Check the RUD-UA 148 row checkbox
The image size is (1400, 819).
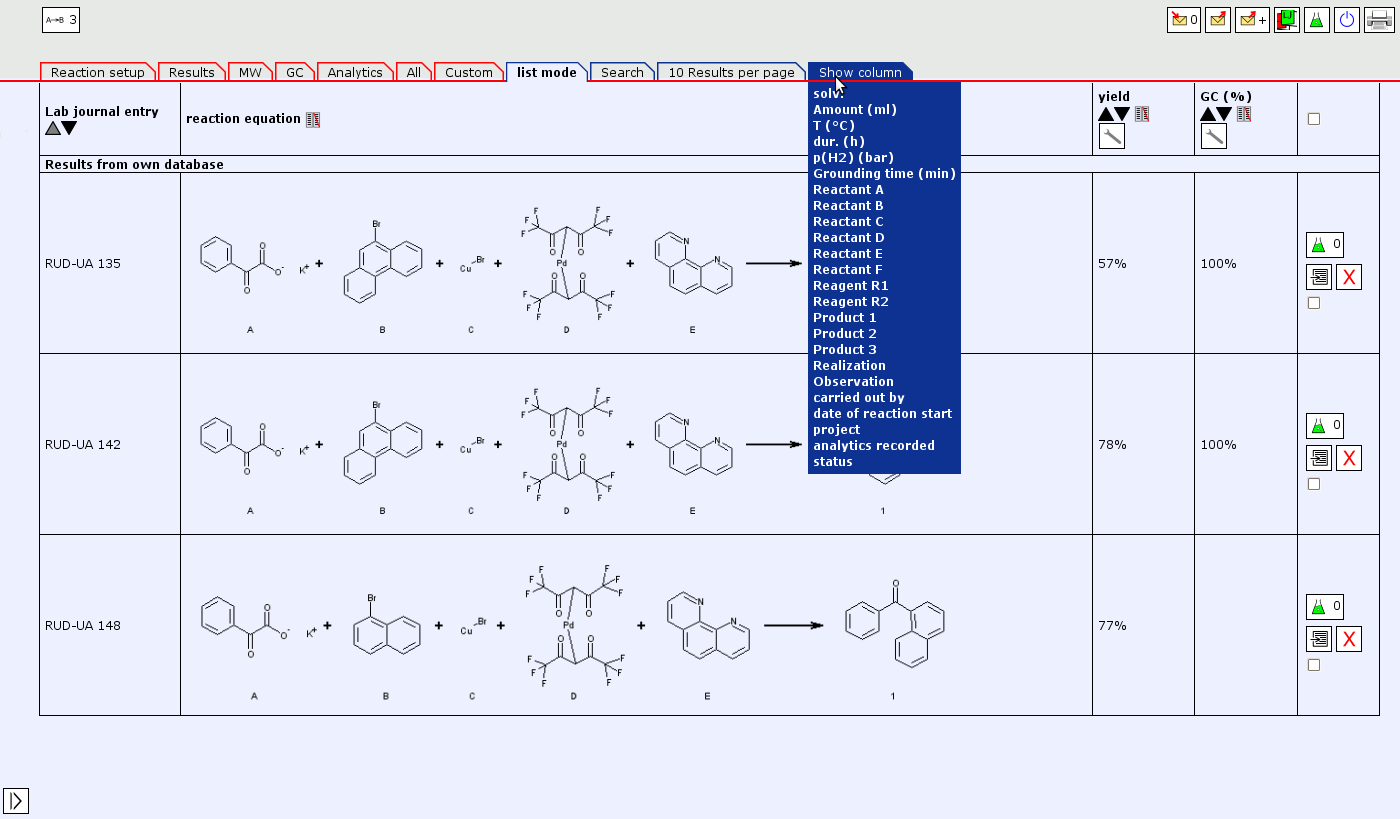(1314, 665)
